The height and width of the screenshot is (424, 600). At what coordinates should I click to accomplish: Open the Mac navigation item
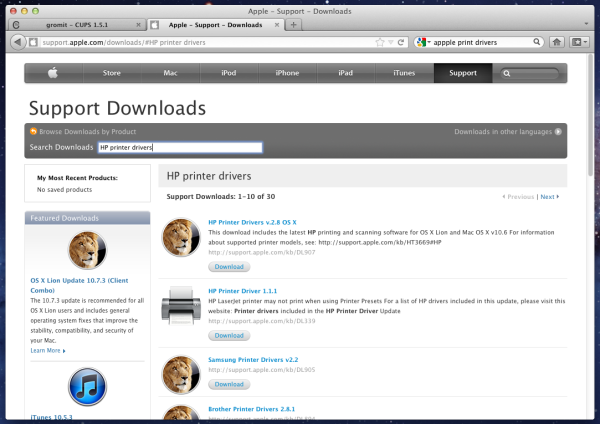tap(170, 73)
